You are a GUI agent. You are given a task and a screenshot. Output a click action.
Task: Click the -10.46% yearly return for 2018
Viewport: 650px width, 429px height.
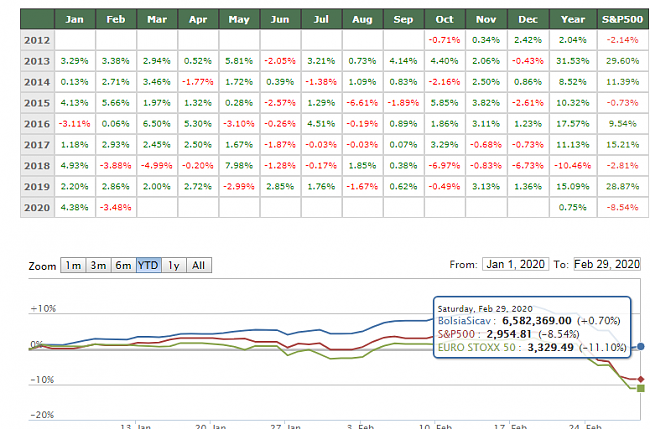tap(572, 166)
